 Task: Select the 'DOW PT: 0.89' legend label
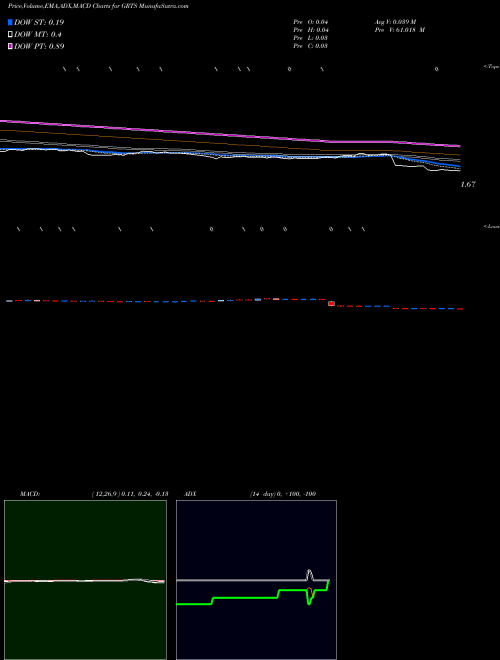pos(39,46)
